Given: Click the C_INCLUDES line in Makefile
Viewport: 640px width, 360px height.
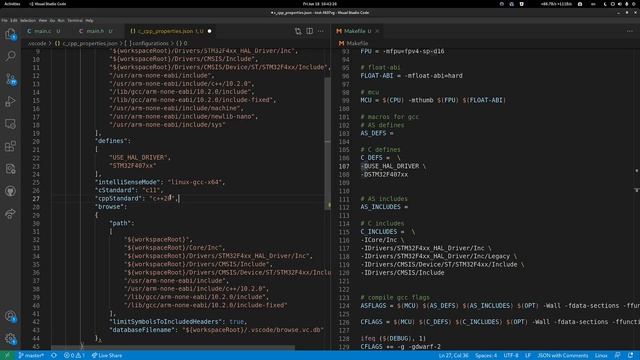Looking at the screenshot, I should tap(387, 231).
